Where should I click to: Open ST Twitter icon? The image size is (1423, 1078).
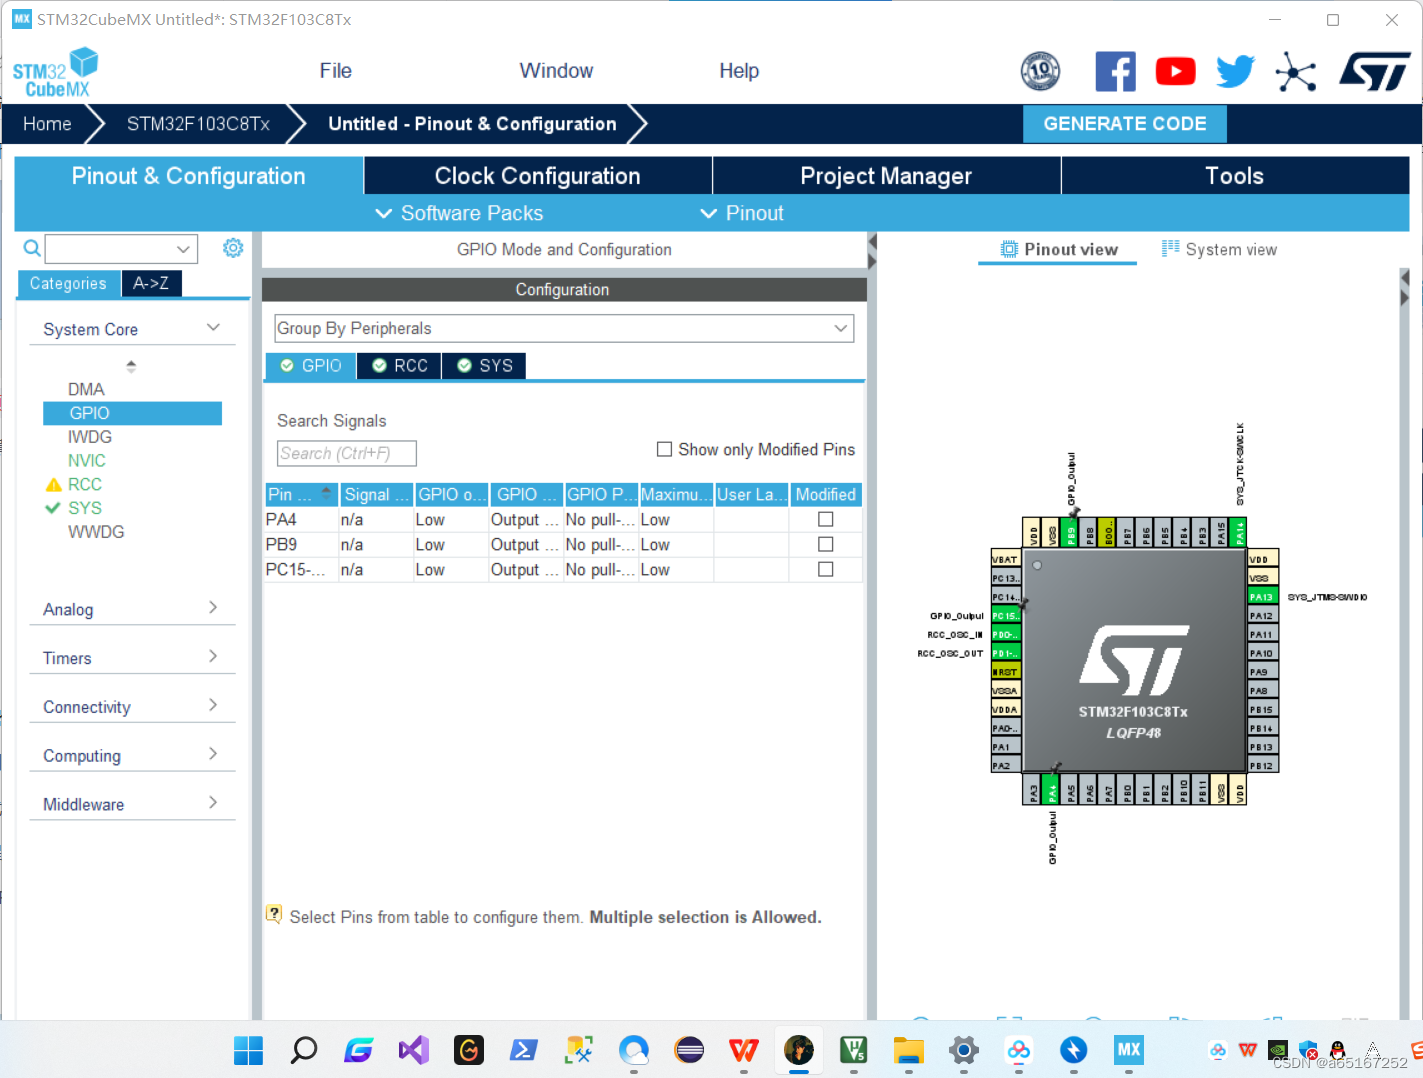[x=1235, y=72]
